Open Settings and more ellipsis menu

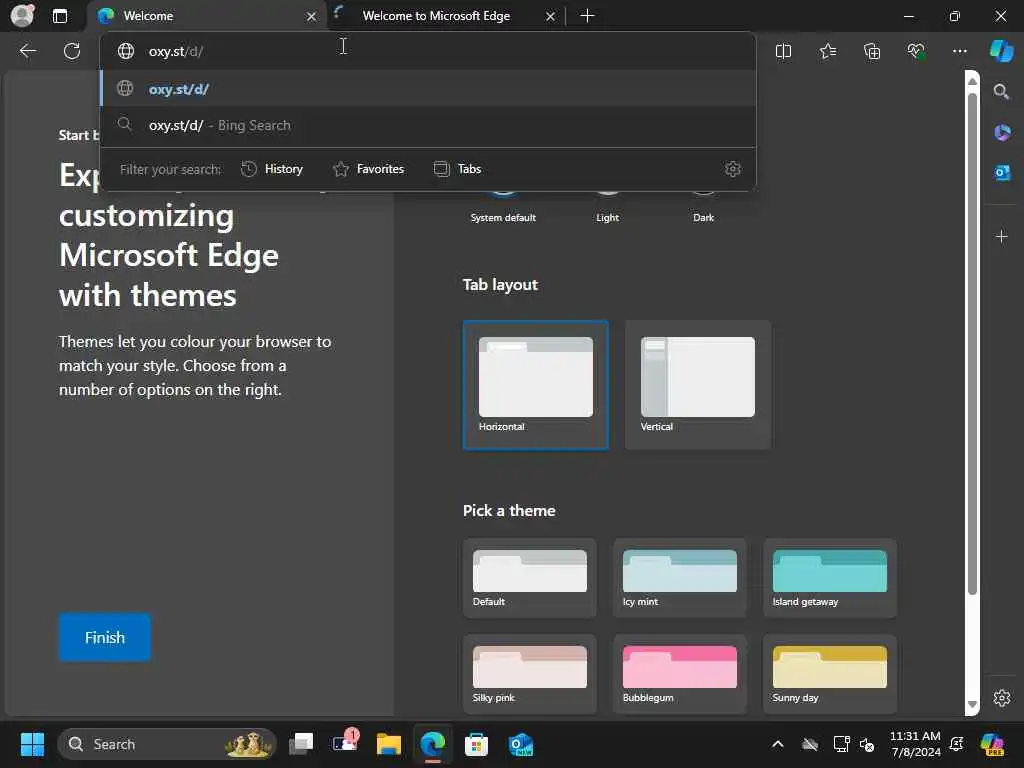[x=959, y=51]
